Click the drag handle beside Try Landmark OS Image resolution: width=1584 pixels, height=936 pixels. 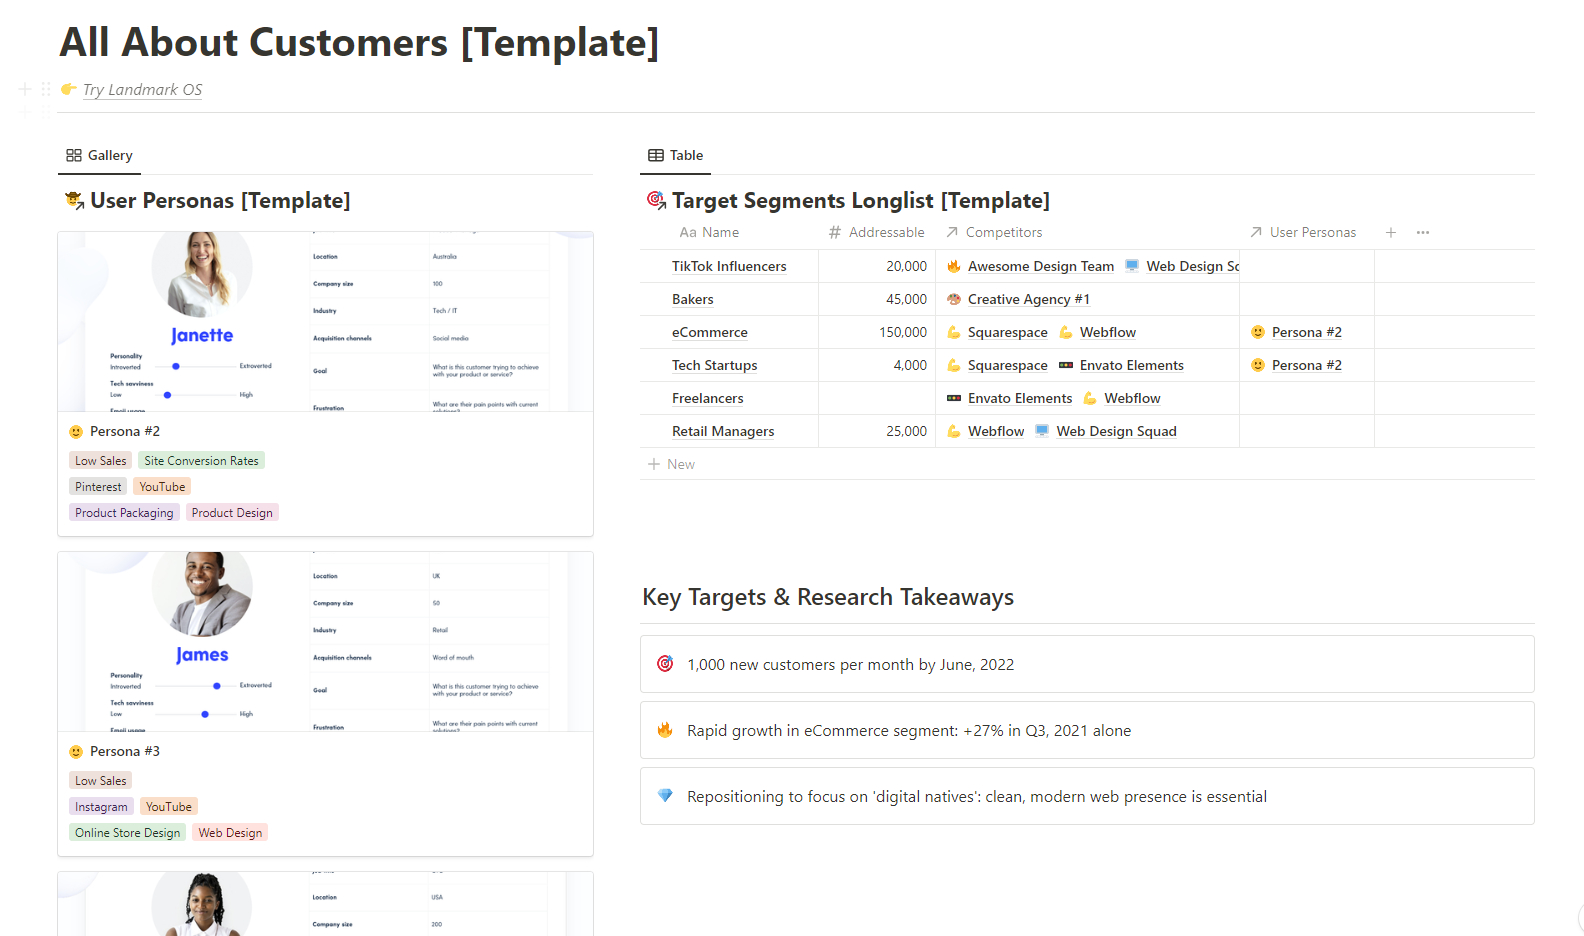pyautogui.click(x=46, y=89)
